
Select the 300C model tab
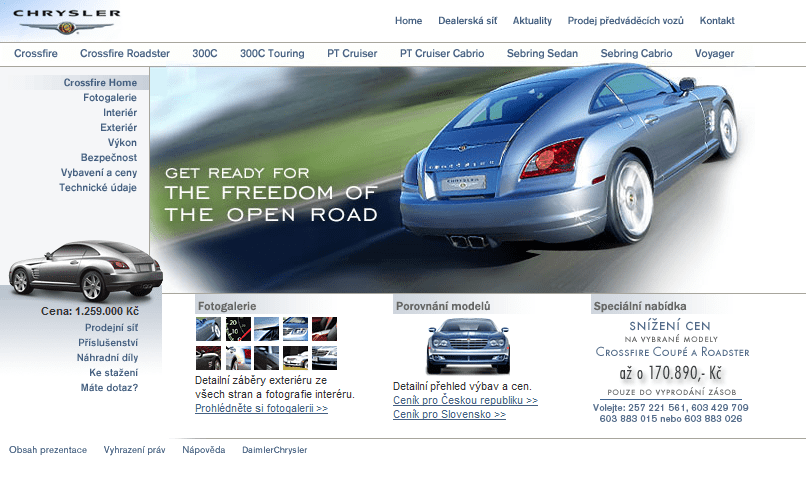coord(205,53)
